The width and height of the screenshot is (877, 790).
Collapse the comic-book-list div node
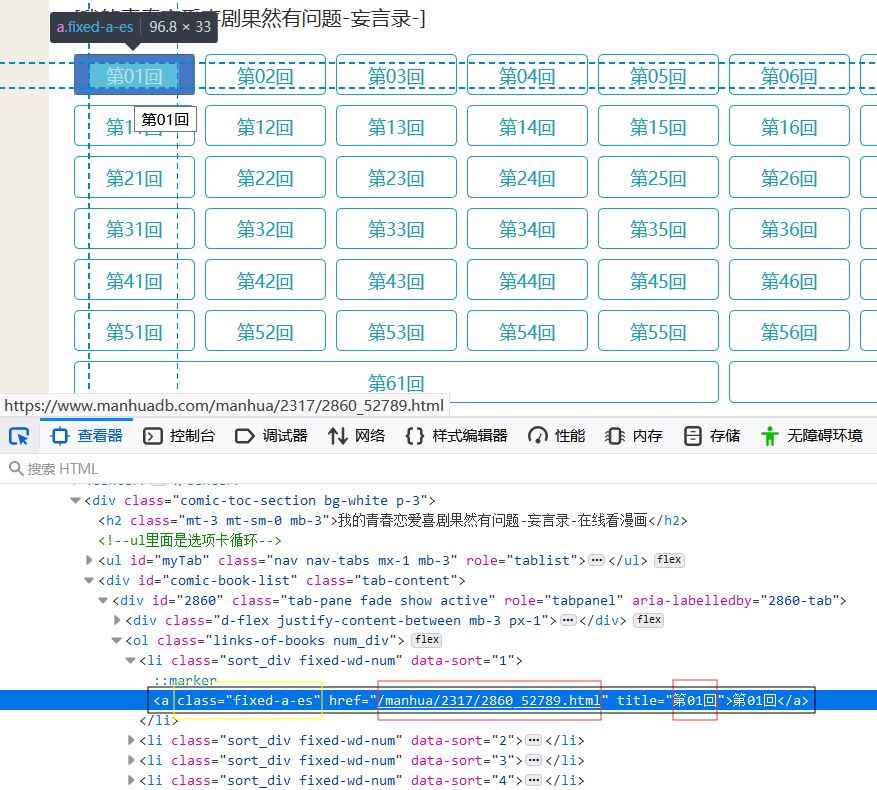89,580
